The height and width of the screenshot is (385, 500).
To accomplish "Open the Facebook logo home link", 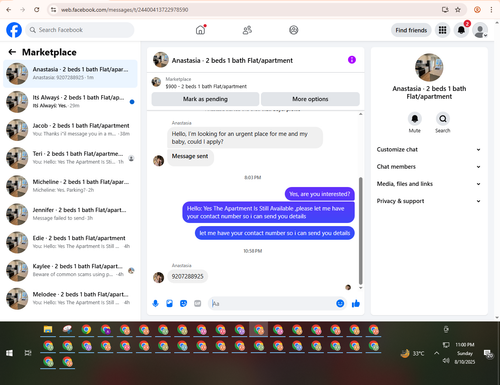I will point(14,30).
